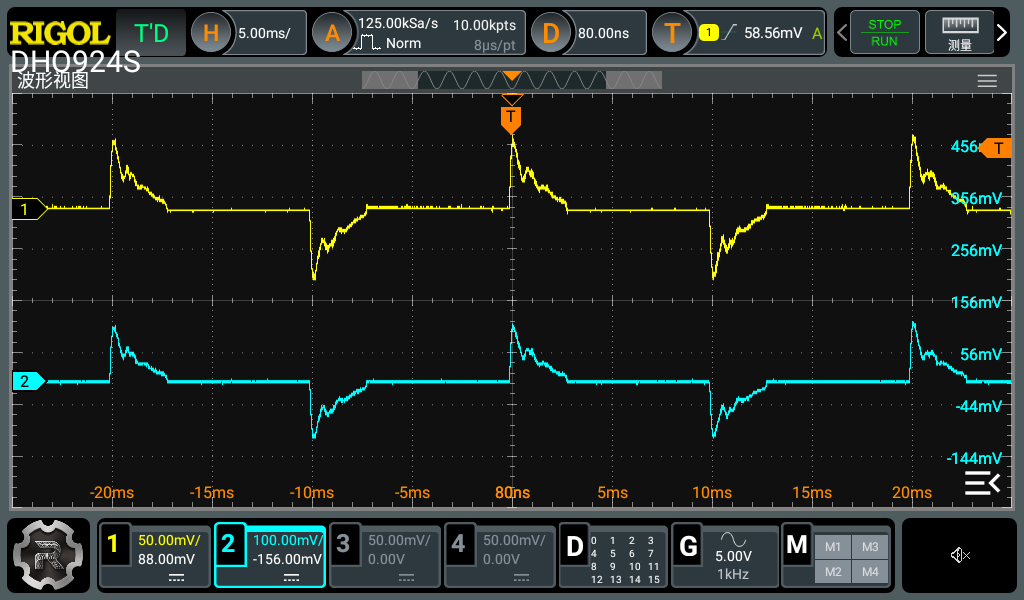
Task: Open the measurement ruler (测量) menu
Action: 959,33
